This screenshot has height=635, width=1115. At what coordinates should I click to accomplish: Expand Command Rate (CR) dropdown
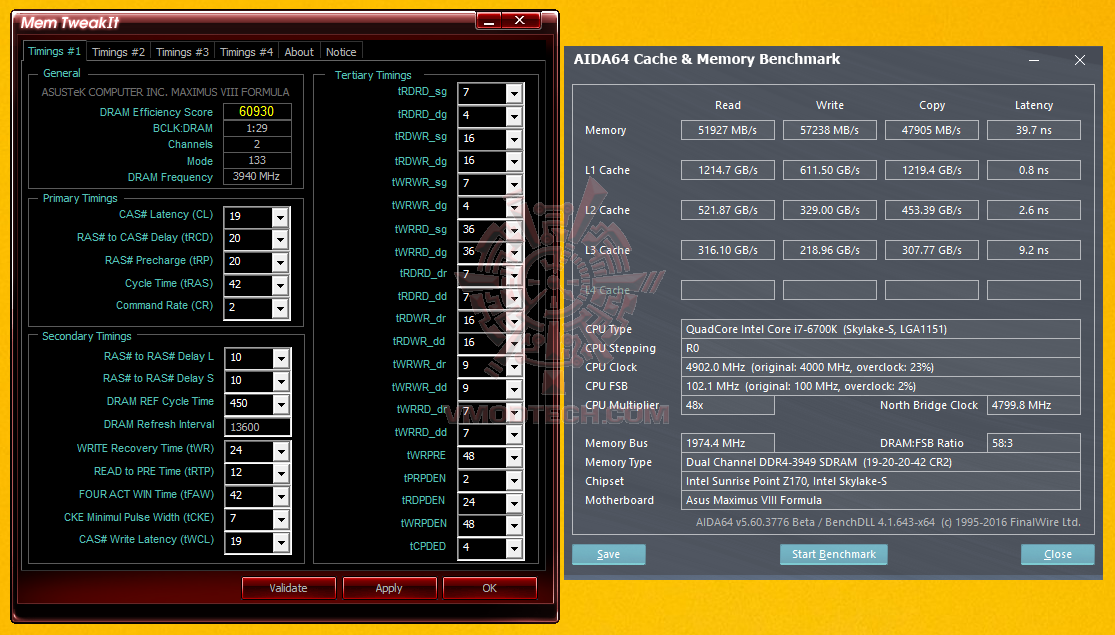(280, 307)
